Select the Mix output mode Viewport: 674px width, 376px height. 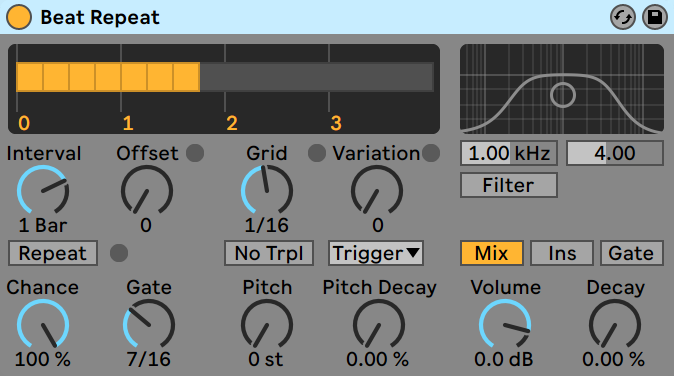click(x=492, y=253)
